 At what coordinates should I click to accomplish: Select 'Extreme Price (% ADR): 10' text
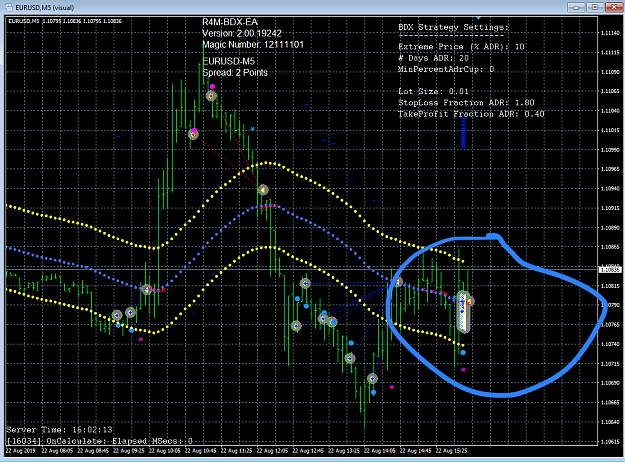(x=462, y=47)
